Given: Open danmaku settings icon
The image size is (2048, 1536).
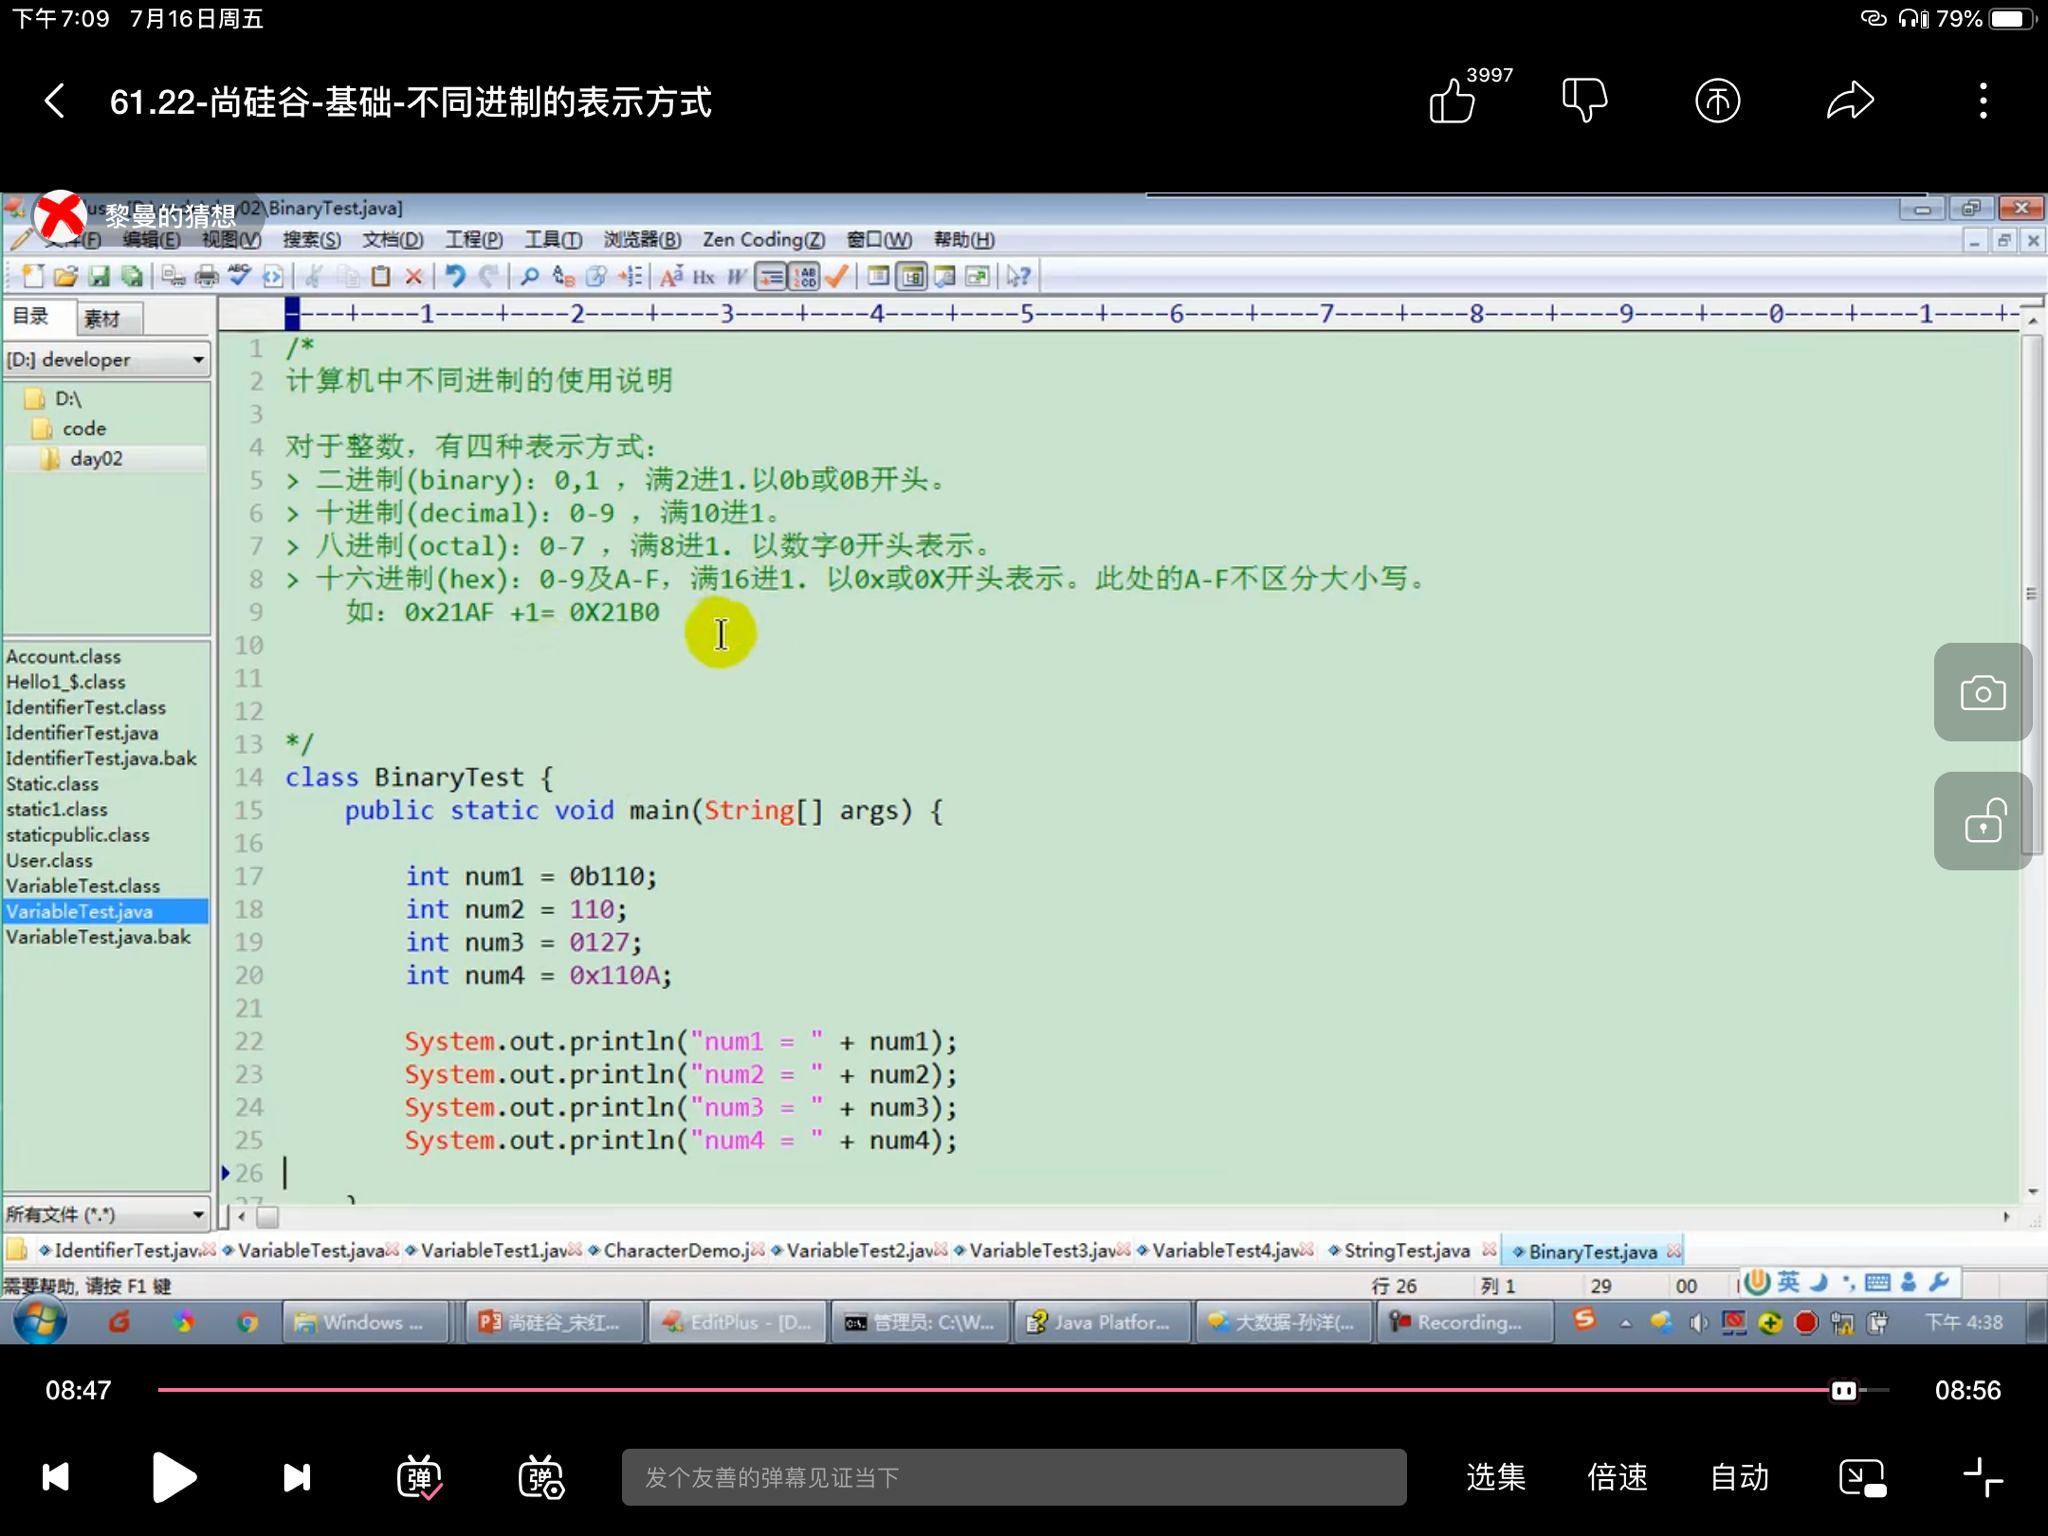Looking at the screenshot, I should 542,1477.
